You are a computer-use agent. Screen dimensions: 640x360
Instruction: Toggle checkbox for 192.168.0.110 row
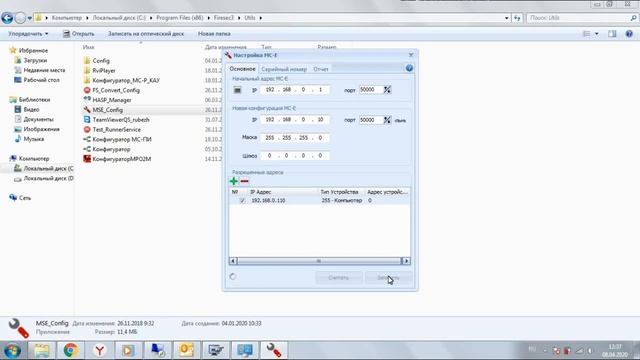242,200
